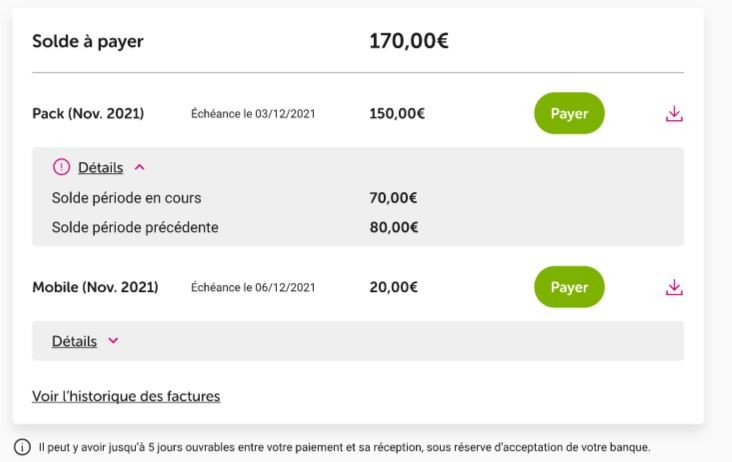This screenshot has width=732, height=462.
Task: Click the Solde période précédente row
Action: (x=358, y=227)
